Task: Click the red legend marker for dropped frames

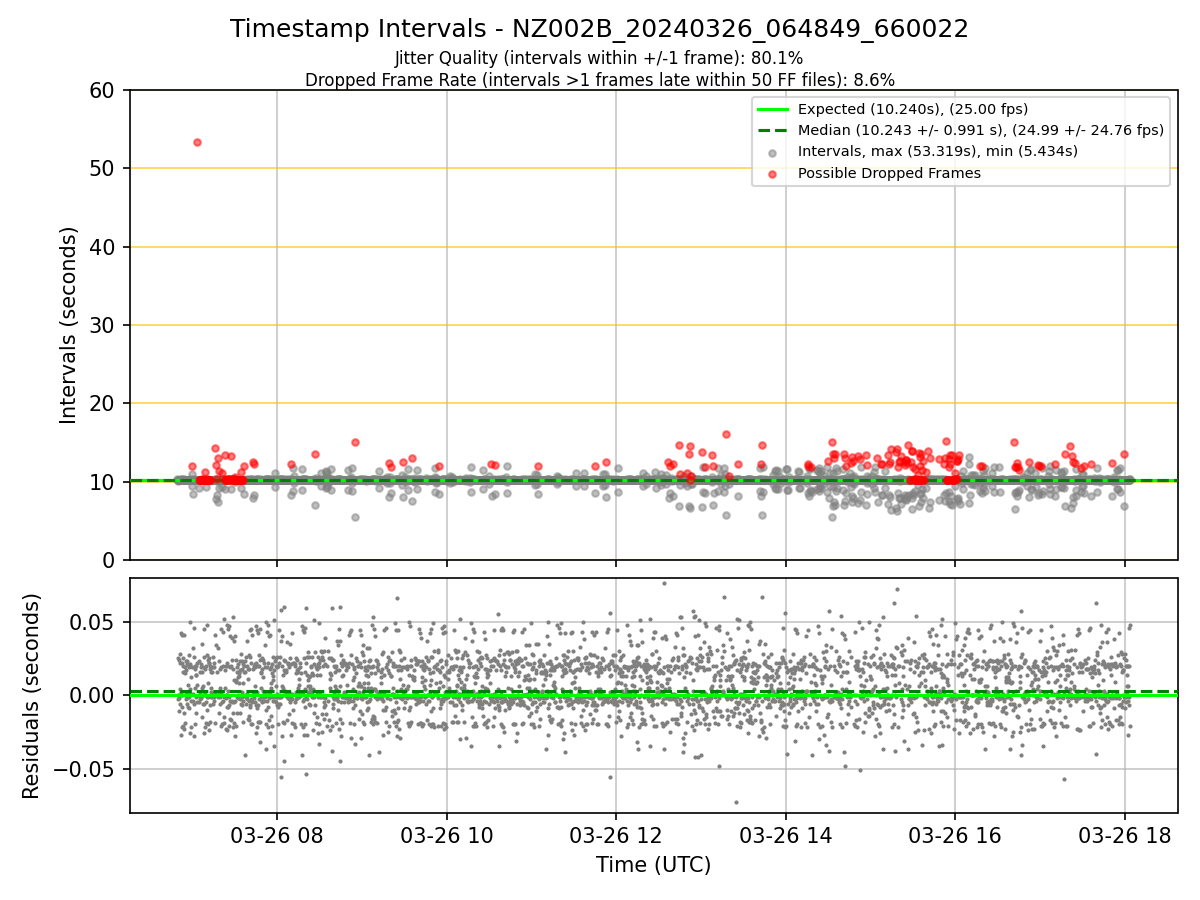Action: coord(773,173)
